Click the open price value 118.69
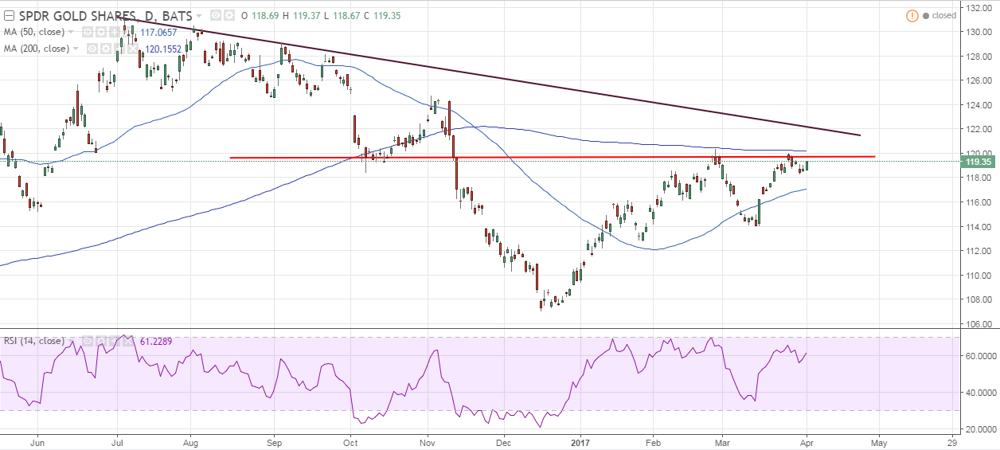 click(x=263, y=15)
